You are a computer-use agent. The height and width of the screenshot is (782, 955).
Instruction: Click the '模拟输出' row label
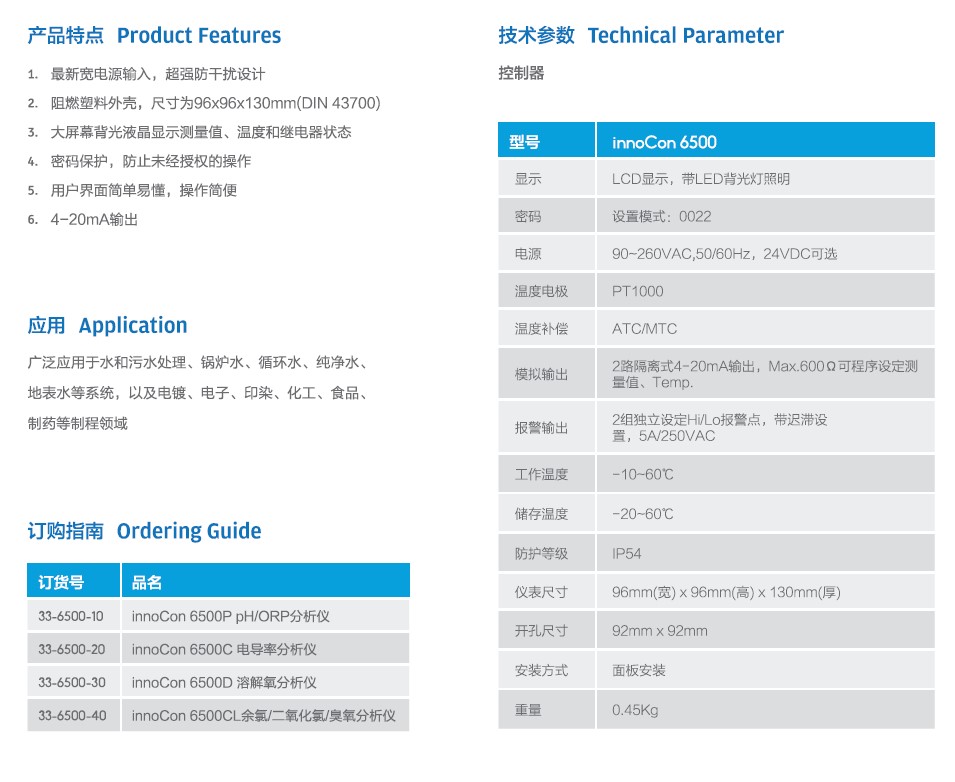click(x=541, y=375)
